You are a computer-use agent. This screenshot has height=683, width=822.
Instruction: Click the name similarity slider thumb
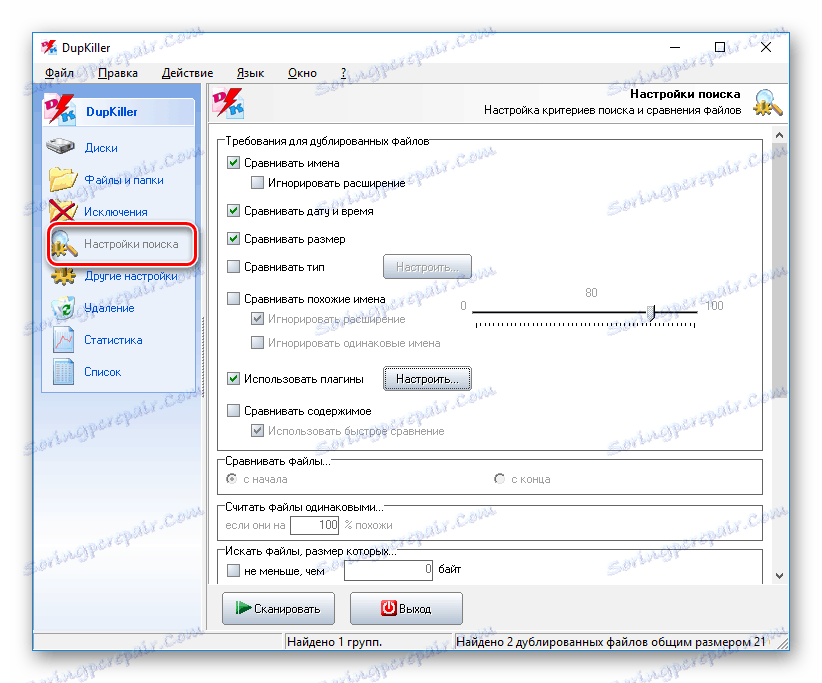[x=651, y=312]
